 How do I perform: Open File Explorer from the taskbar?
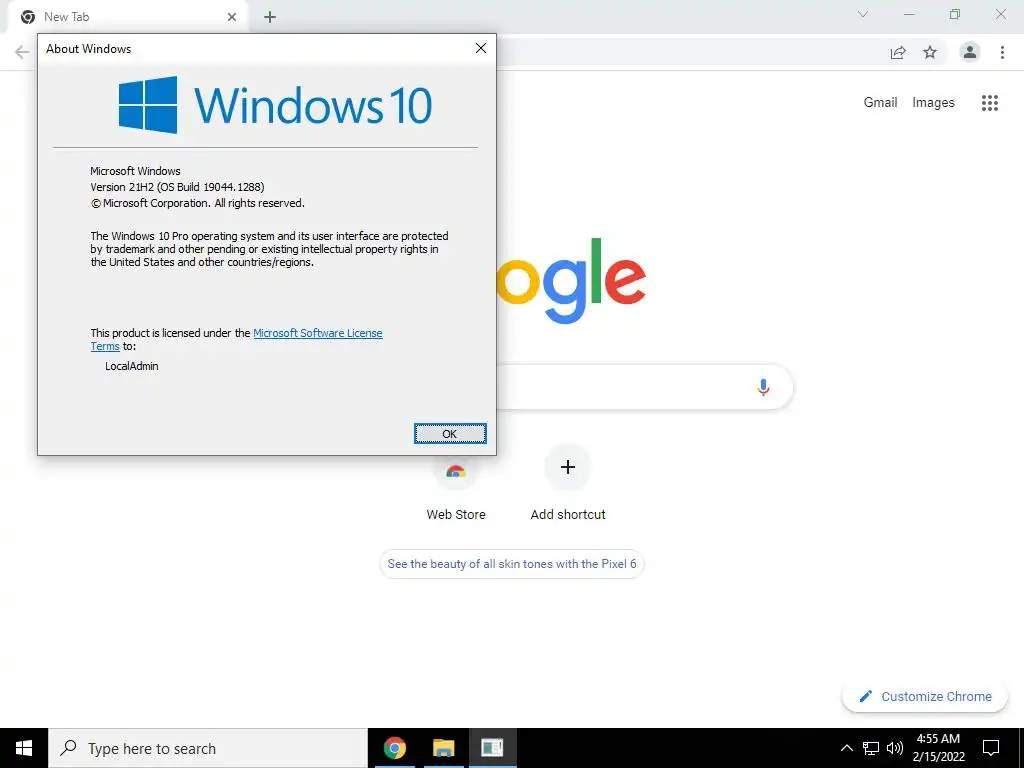point(443,748)
